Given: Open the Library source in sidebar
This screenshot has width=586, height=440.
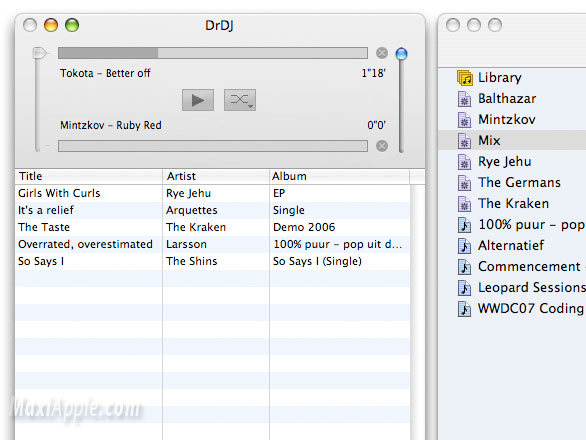Looking at the screenshot, I should pyautogui.click(x=500, y=77).
